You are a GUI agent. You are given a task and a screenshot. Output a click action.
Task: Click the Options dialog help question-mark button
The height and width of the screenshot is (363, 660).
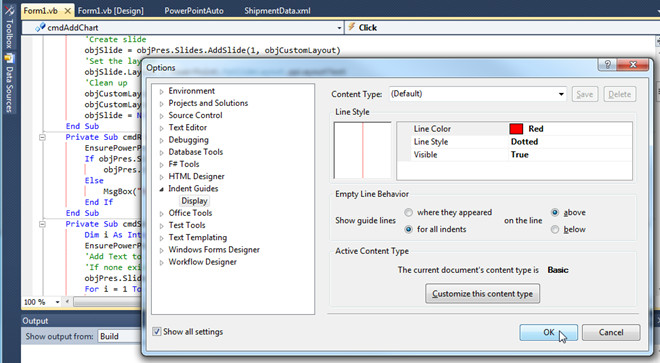coord(607,64)
